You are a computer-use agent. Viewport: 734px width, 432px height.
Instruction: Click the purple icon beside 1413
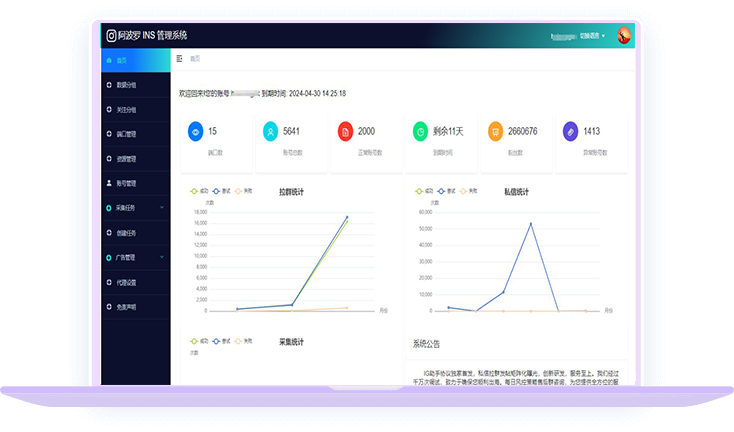570,131
